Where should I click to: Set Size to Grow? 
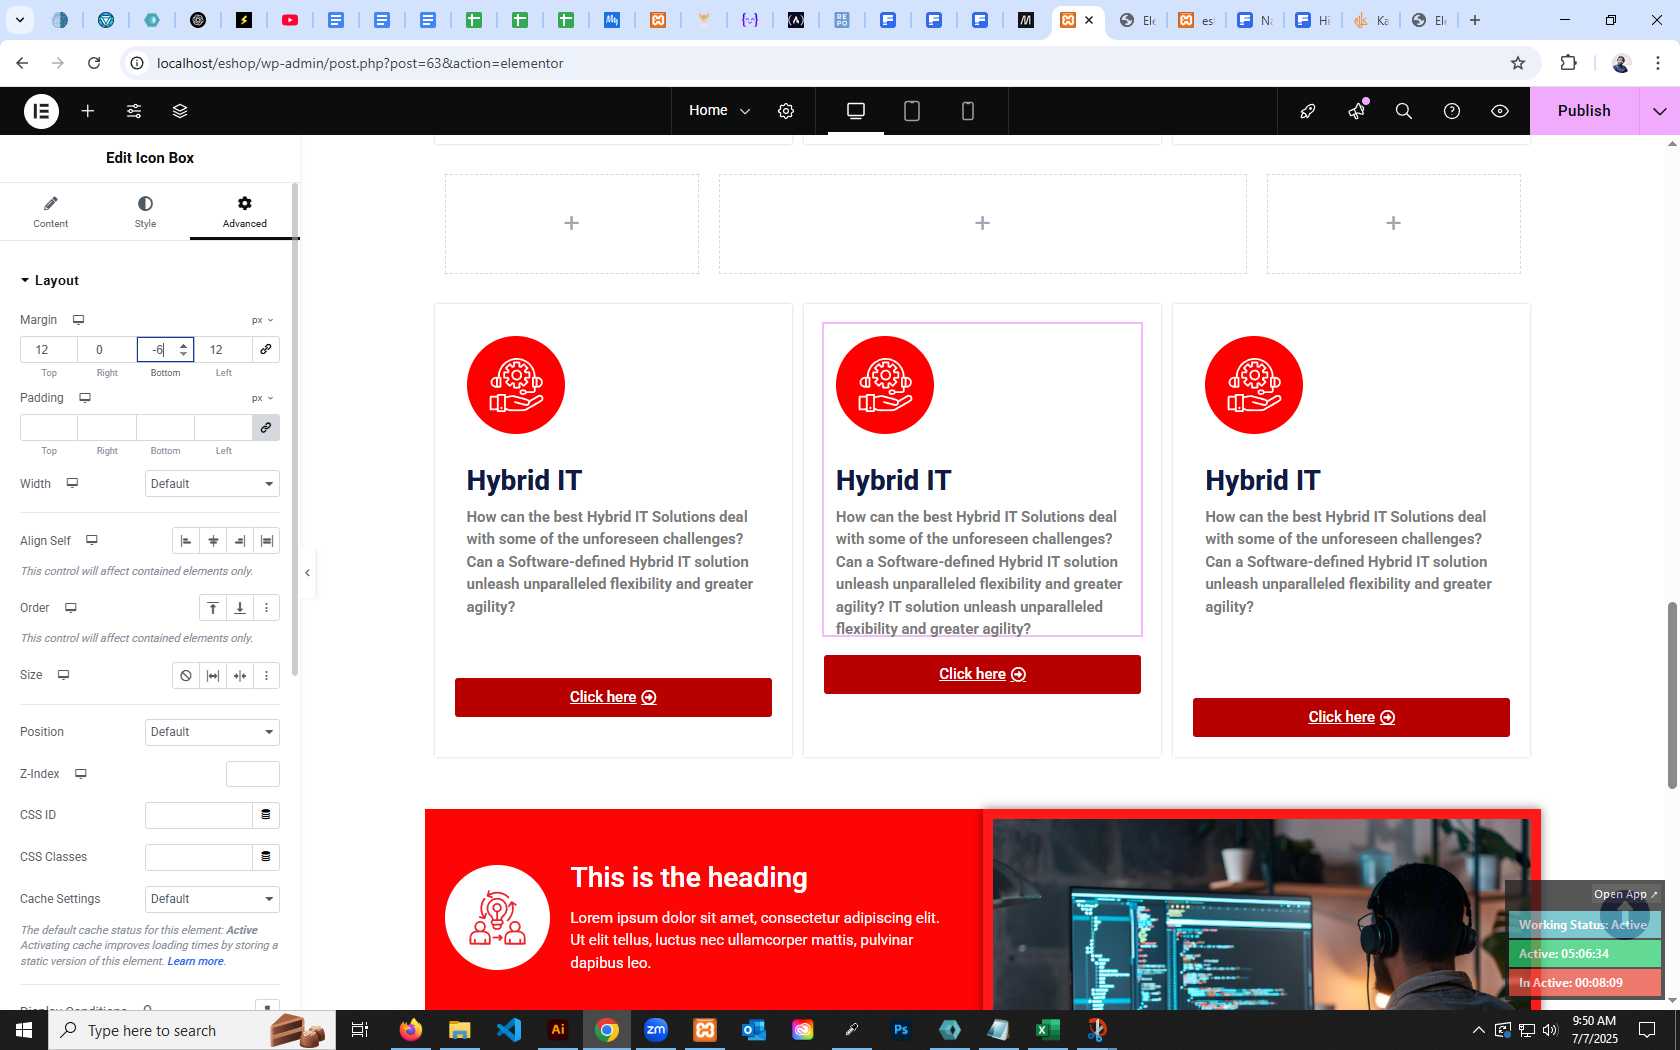click(213, 676)
